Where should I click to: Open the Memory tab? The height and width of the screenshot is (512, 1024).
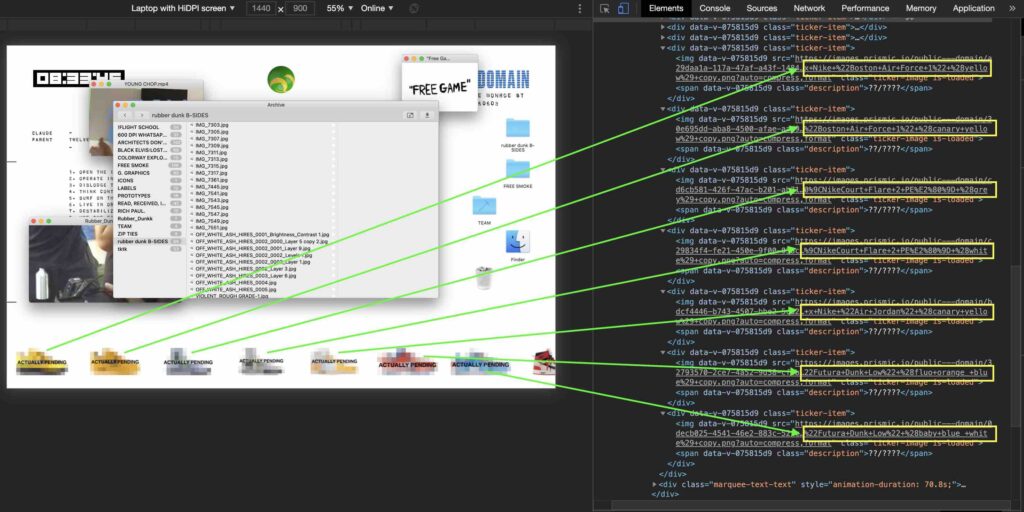921,8
